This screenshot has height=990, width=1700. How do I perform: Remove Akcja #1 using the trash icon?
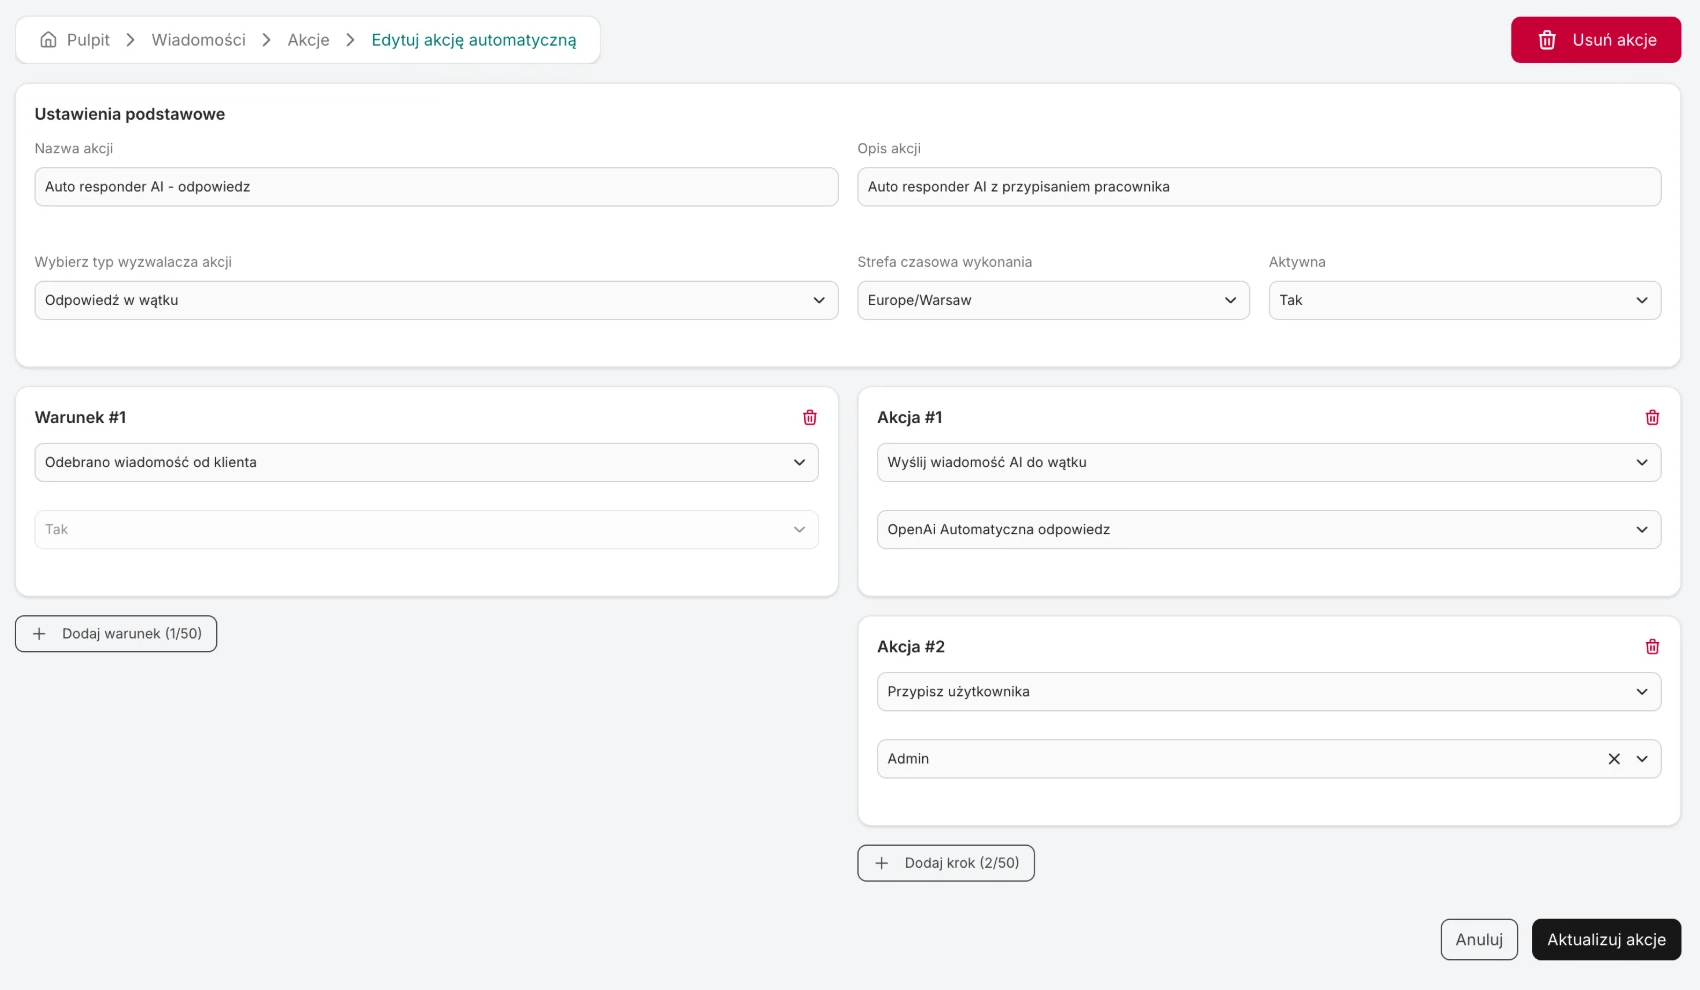click(1652, 417)
